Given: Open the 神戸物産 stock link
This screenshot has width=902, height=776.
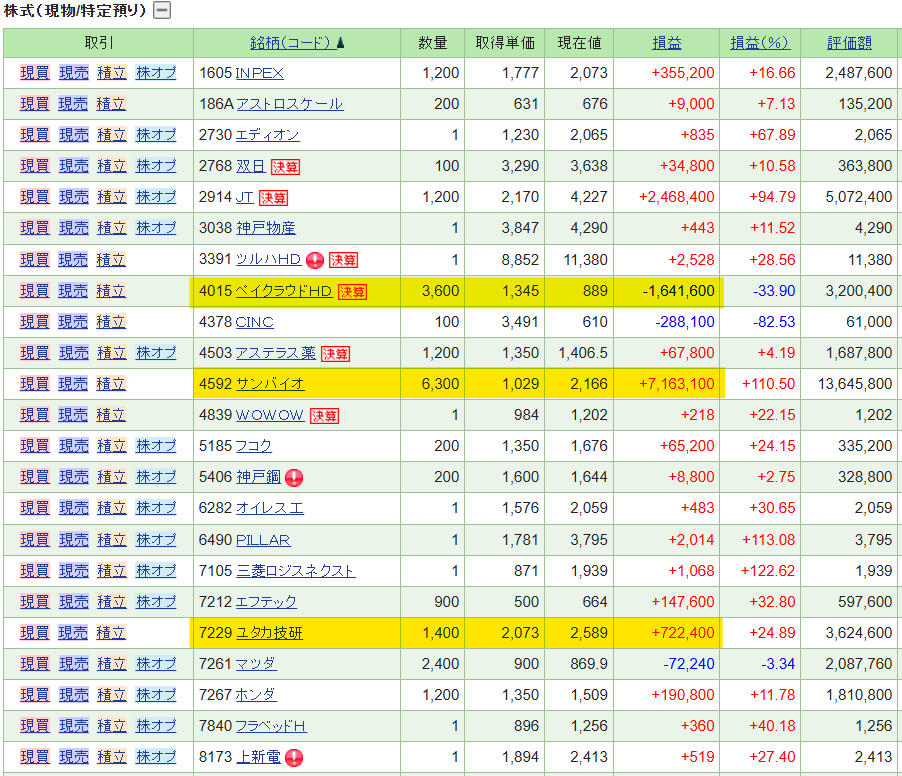Looking at the screenshot, I should [266, 228].
